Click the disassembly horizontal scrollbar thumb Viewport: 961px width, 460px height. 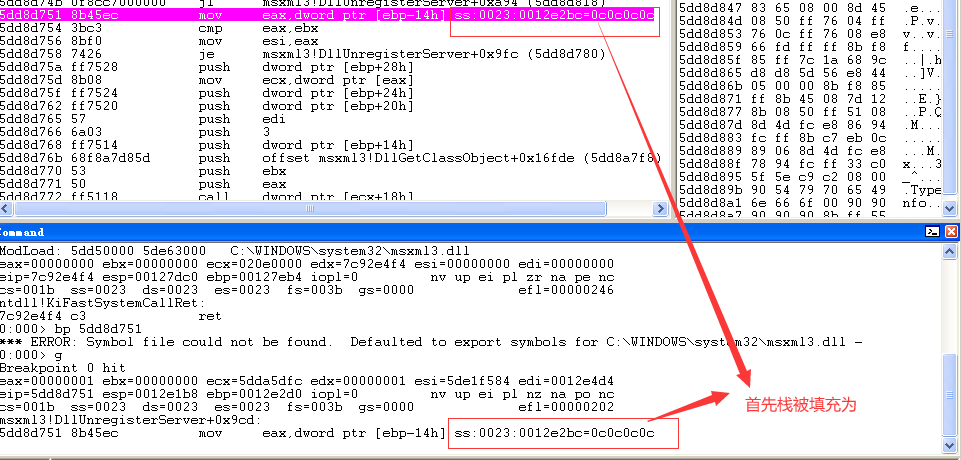pyautogui.click(x=310, y=209)
